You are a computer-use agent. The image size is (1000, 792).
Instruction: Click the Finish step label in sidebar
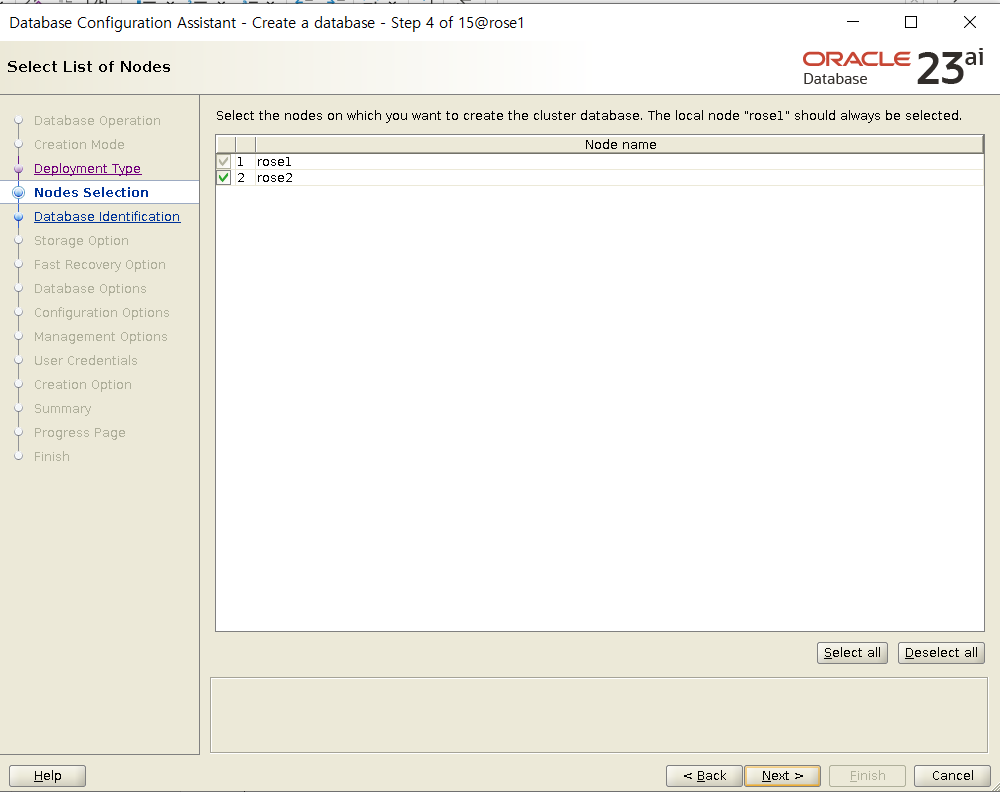coord(52,457)
